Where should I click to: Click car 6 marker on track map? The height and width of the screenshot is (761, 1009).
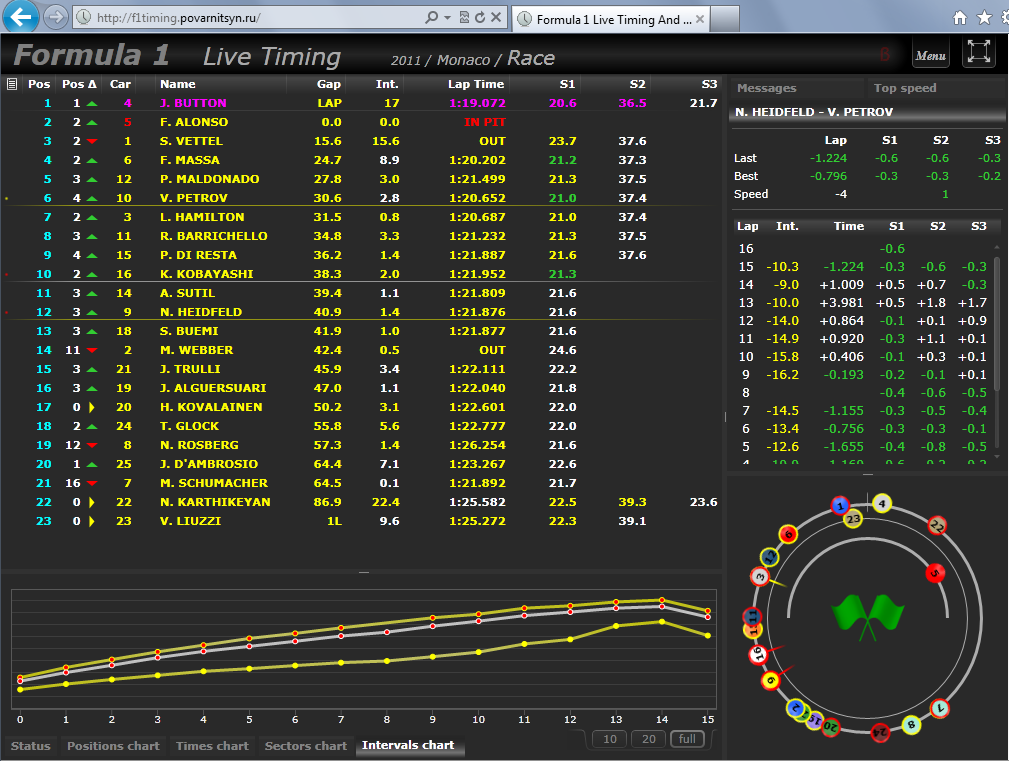click(x=788, y=534)
